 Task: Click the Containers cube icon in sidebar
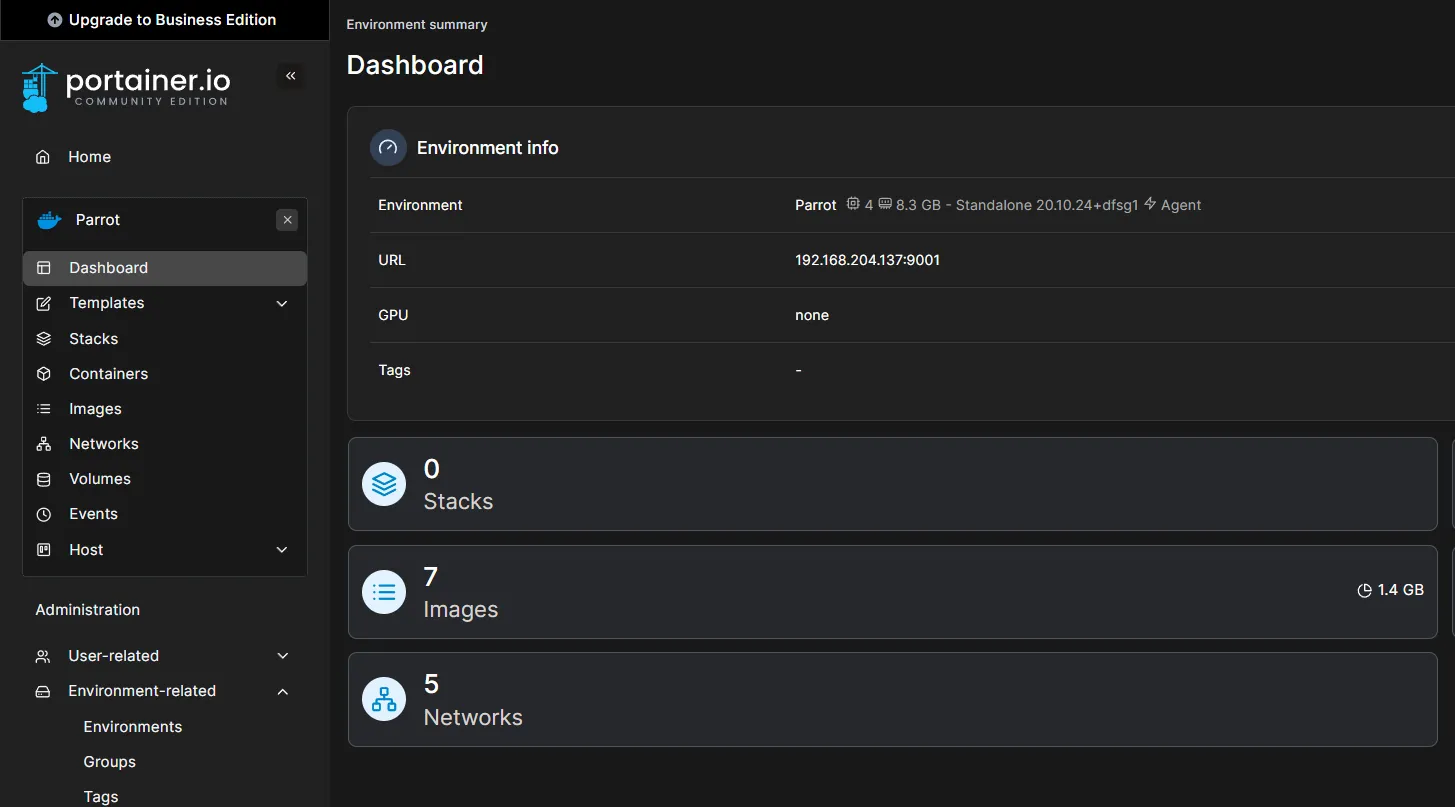point(44,374)
